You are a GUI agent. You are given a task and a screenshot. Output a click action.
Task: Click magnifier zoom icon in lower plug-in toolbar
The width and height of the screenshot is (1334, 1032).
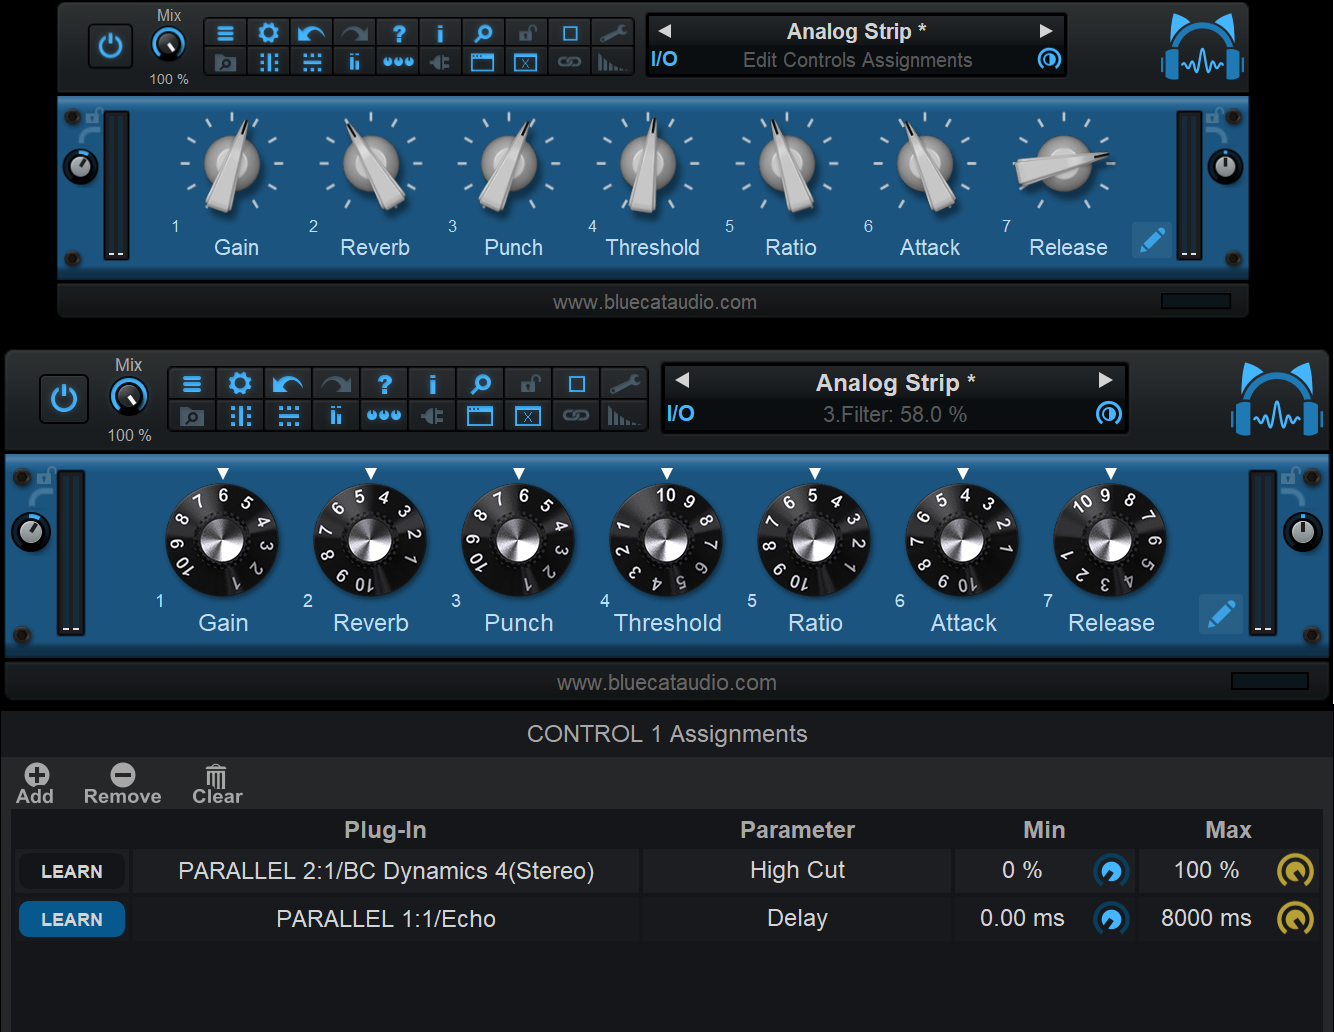(480, 384)
